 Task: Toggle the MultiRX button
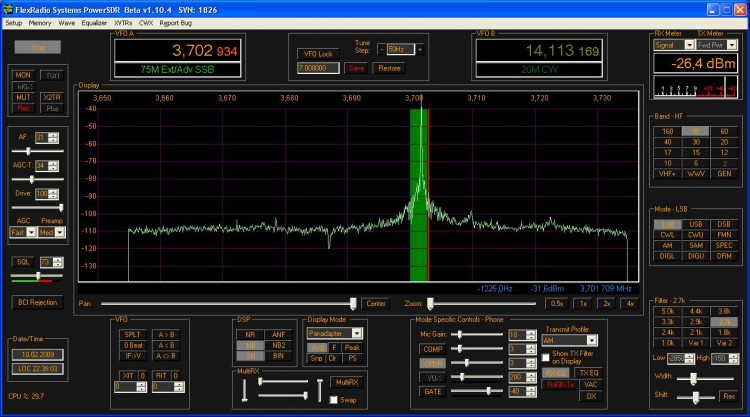347,382
